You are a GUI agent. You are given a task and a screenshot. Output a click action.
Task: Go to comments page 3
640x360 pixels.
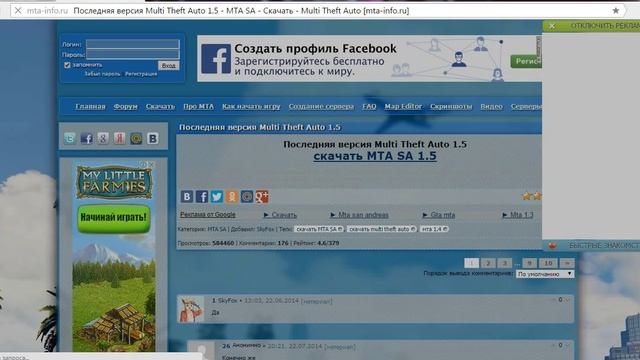point(505,263)
